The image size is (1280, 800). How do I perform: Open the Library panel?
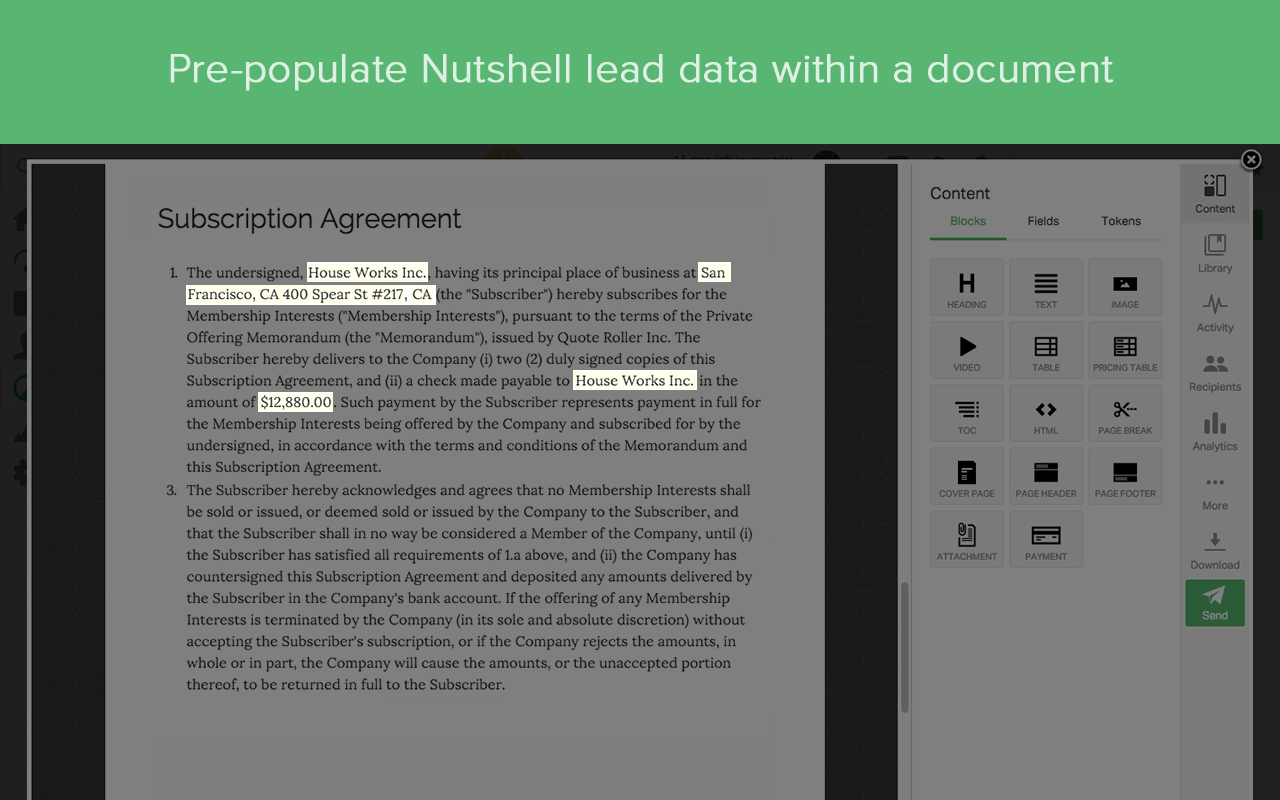tap(1214, 253)
